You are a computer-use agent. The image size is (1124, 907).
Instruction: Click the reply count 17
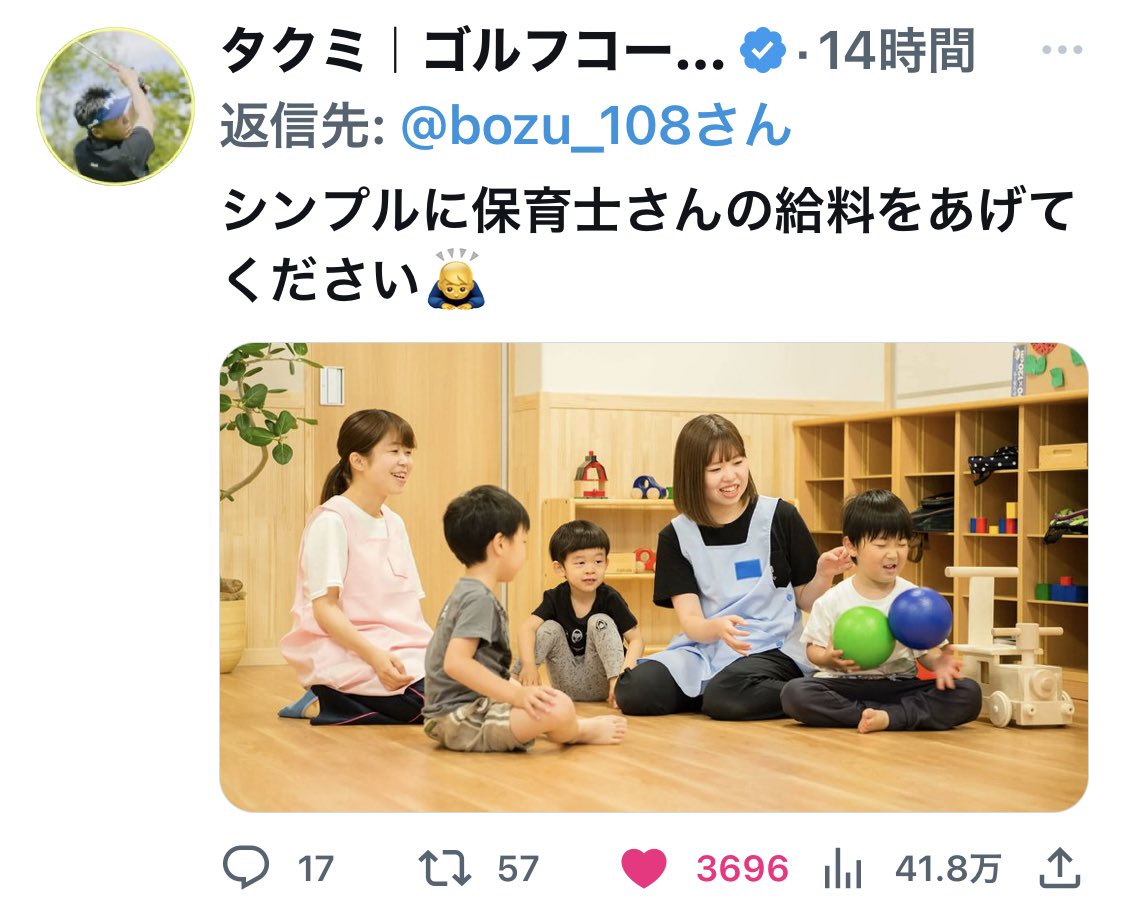(x=315, y=868)
